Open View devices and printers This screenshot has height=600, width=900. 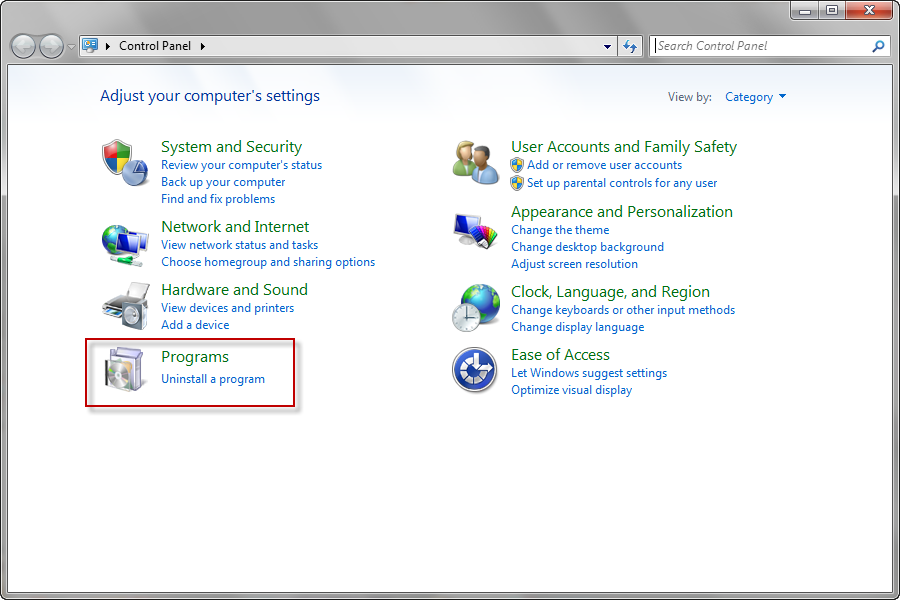[x=227, y=308]
